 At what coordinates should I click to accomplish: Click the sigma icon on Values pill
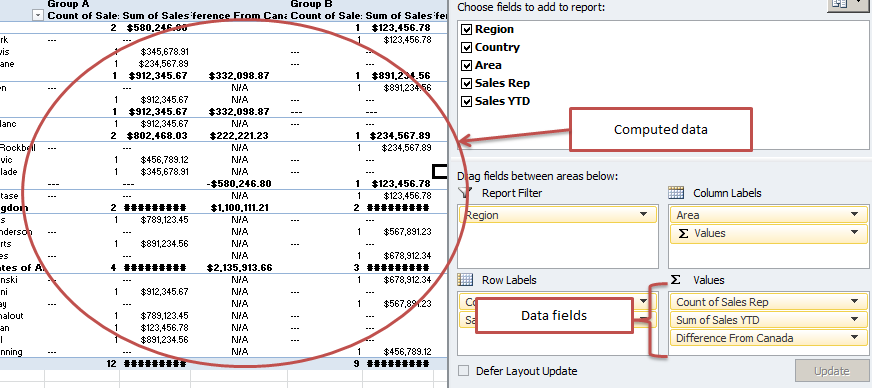point(683,233)
